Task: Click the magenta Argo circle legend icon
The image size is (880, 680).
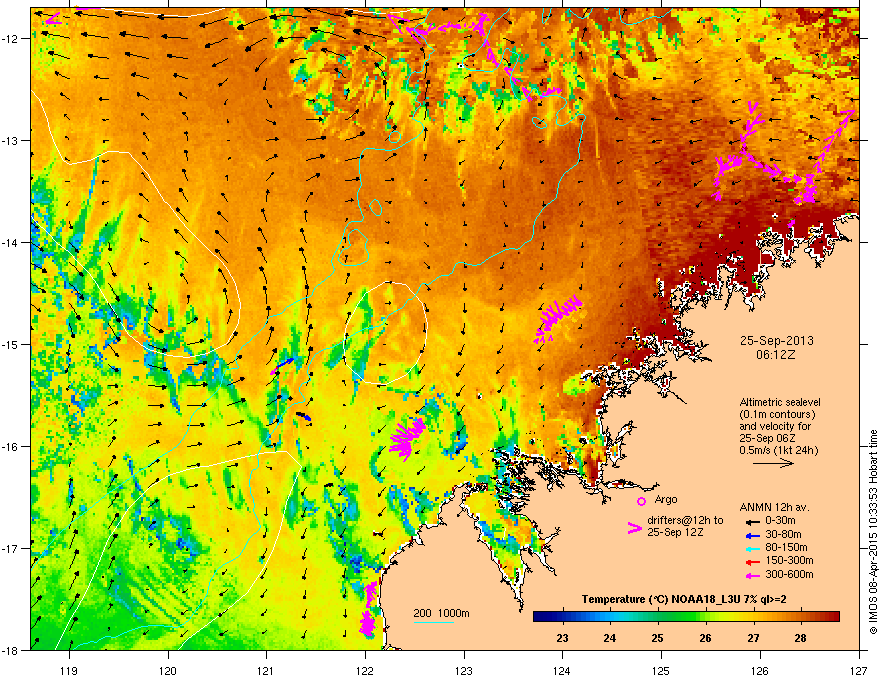Action: click(641, 501)
